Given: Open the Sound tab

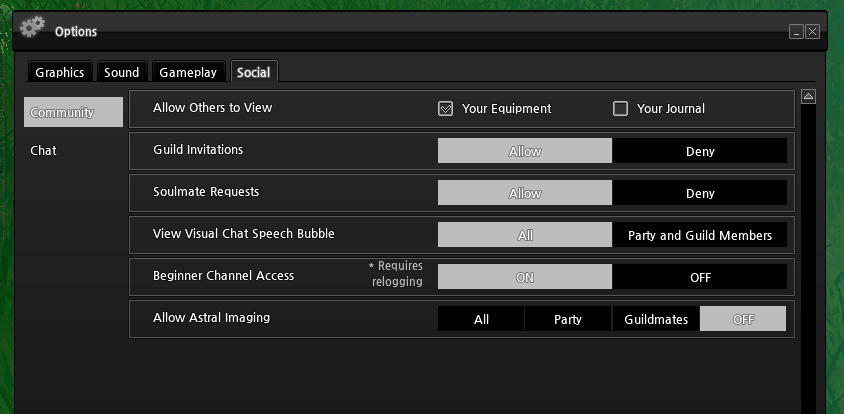Looking at the screenshot, I should pos(121,72).
